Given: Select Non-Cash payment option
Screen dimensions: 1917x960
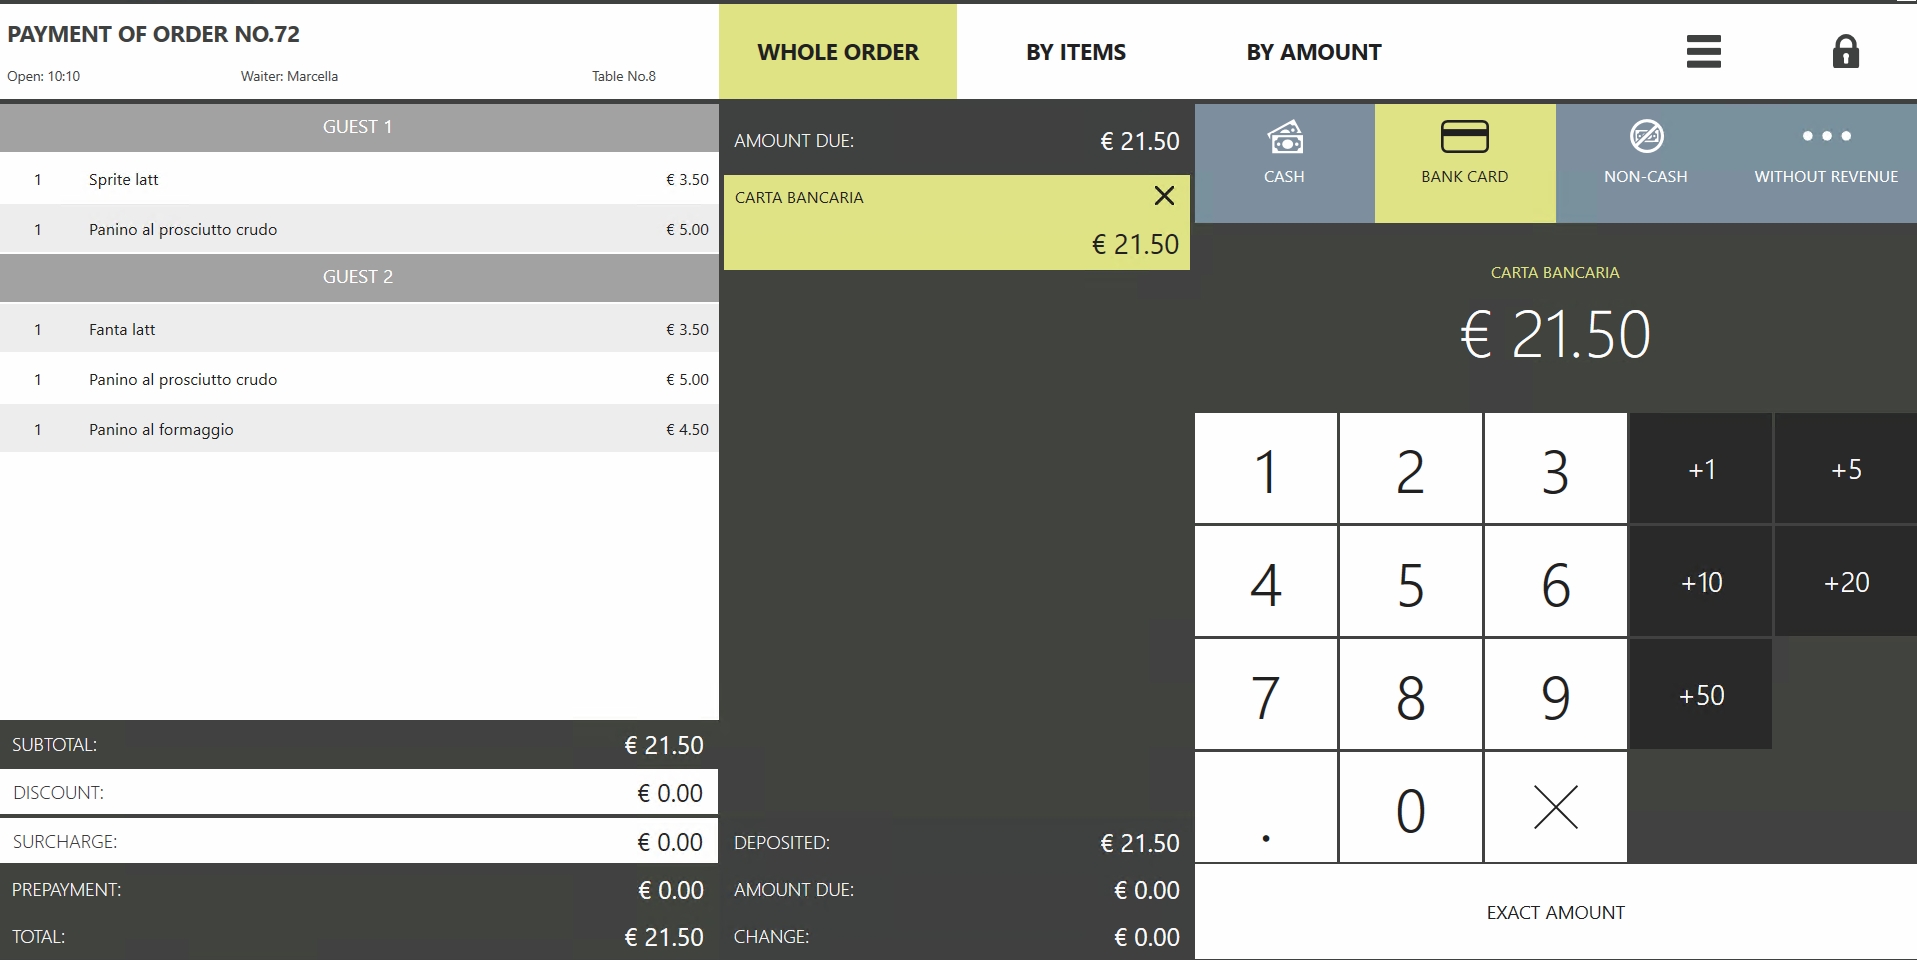Looking at the screenshot, I should pos(1645,163).
